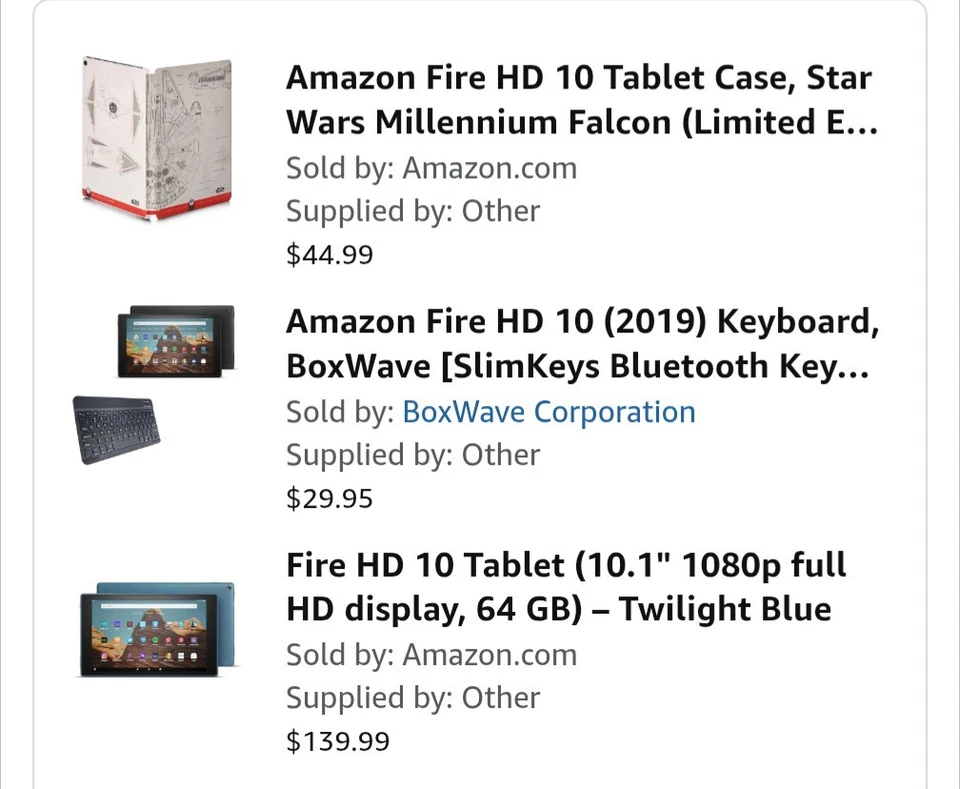Click the $139.99 price of the tablet
Screen dimensions: 960x789
click(337, 741)
